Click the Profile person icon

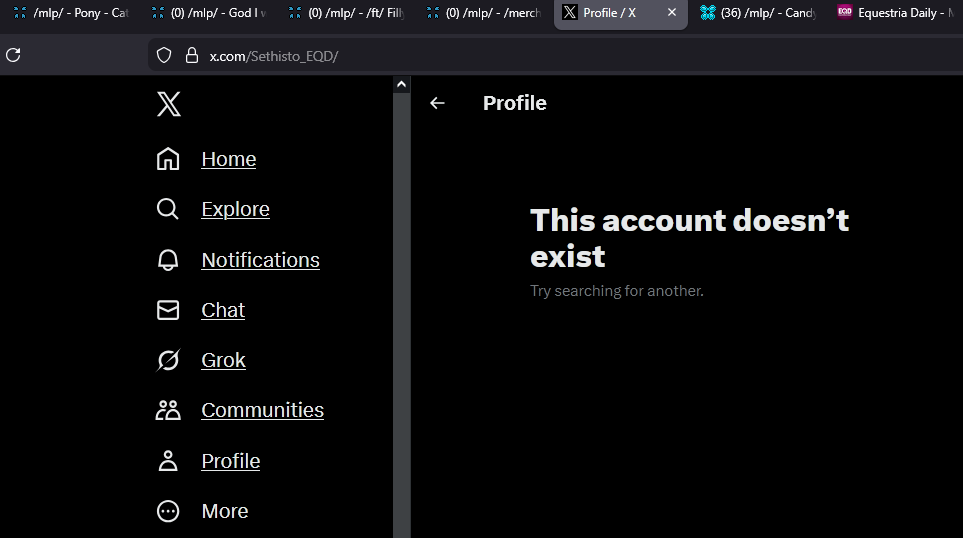point(168,461)
